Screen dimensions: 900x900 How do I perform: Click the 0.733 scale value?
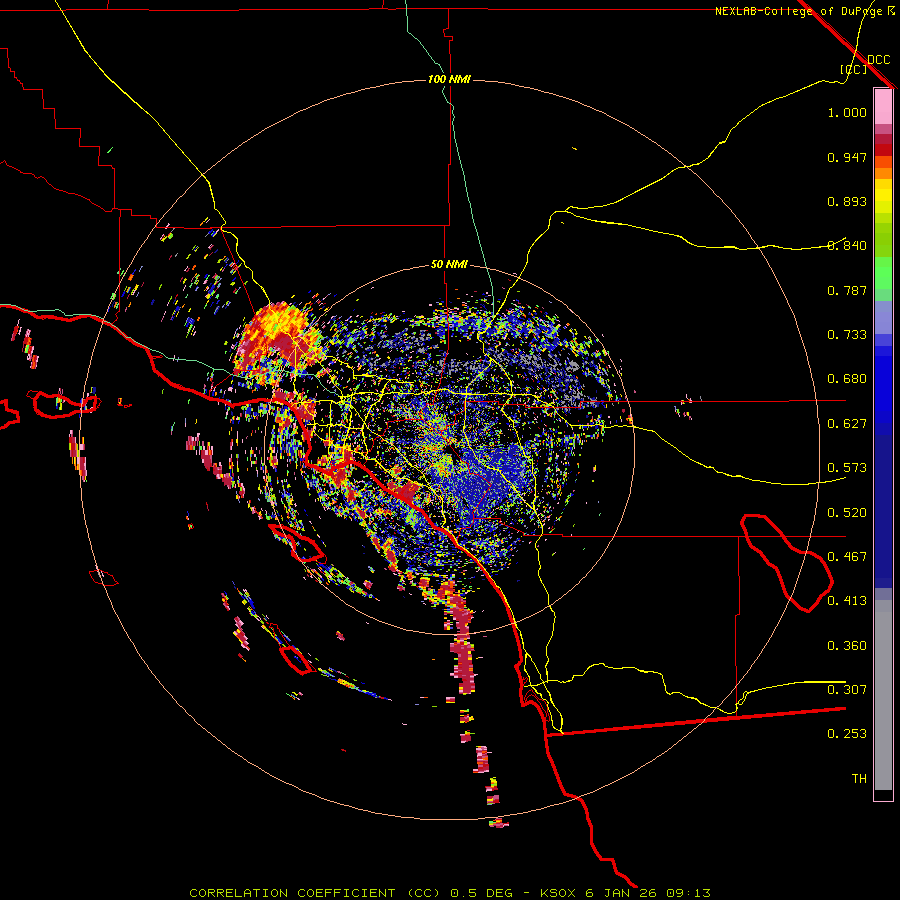847,335
